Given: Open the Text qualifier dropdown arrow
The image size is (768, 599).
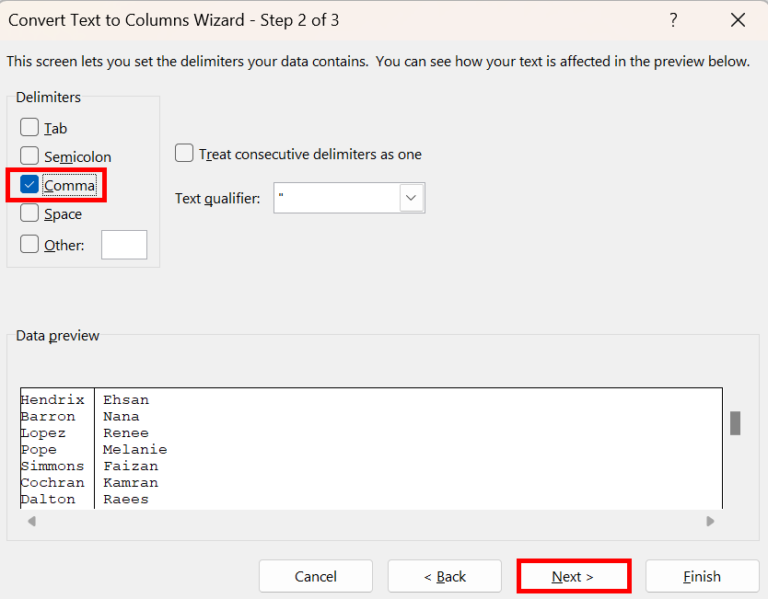Looking at the screenshot, I should point(411,198).
